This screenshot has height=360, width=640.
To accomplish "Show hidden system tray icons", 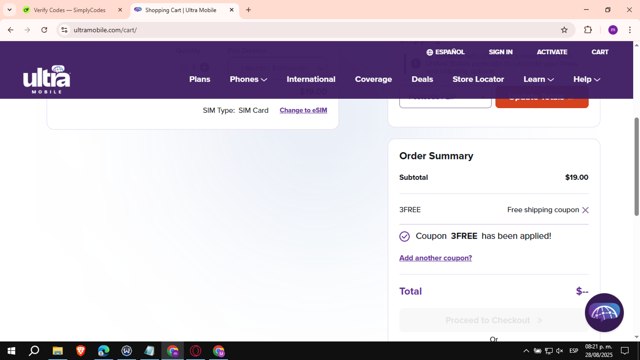I will click(526, 351).
